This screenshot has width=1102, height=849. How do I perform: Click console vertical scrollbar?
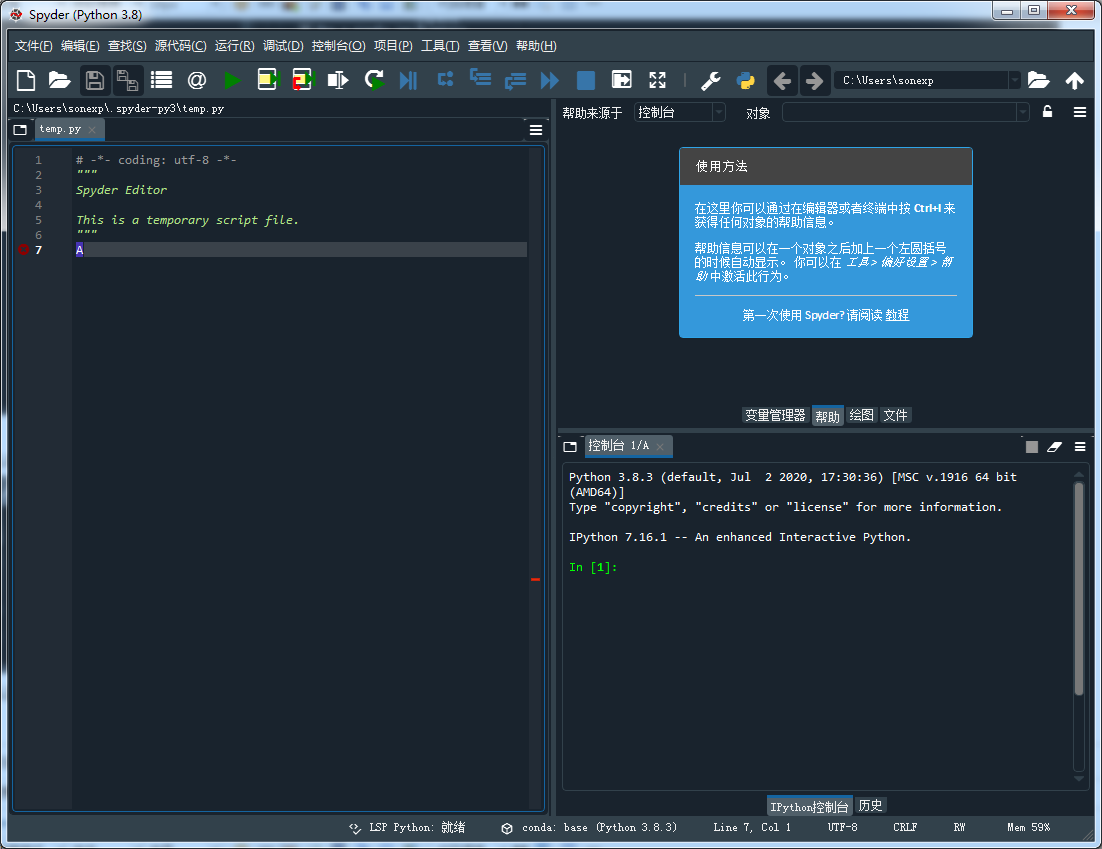[1079, 589]
